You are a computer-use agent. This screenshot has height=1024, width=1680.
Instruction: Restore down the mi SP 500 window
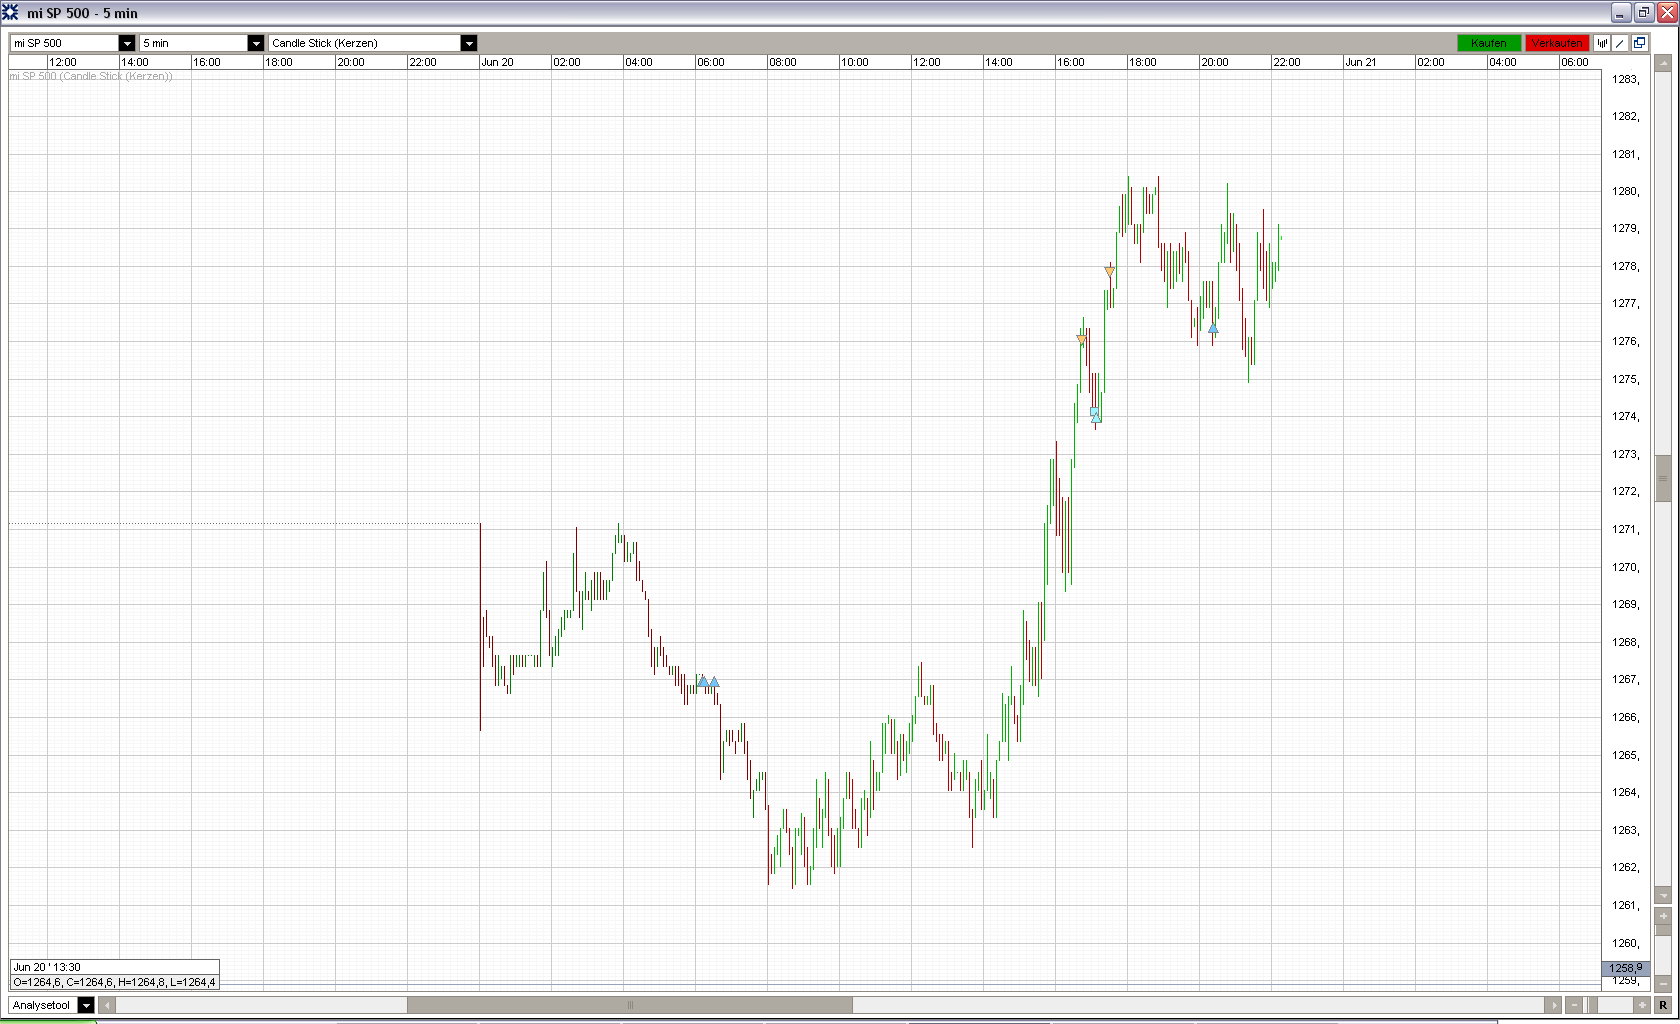pyautogui.click(x=1644, y=13)
